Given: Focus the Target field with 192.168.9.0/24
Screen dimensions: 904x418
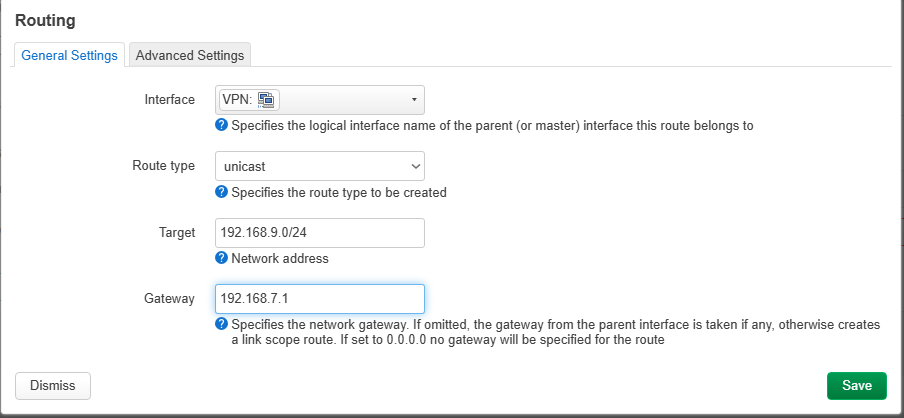Looking at the screenshot, I should pos(320,232).
